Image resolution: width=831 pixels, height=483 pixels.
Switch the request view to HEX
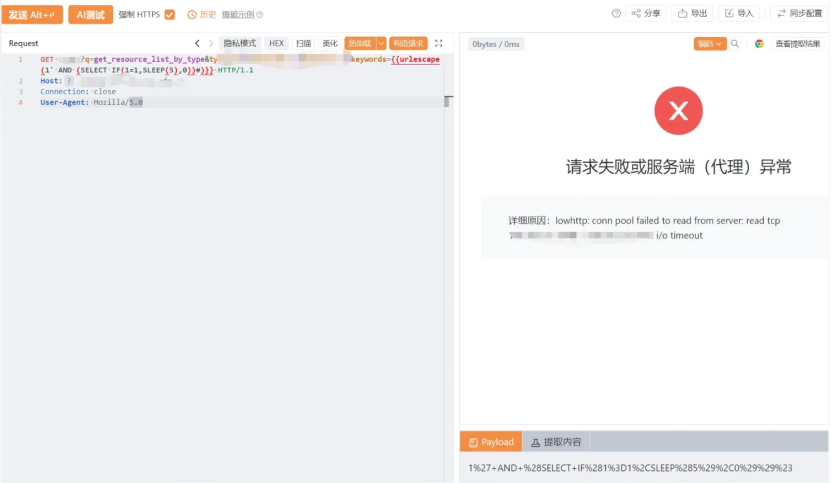point(276,43)
